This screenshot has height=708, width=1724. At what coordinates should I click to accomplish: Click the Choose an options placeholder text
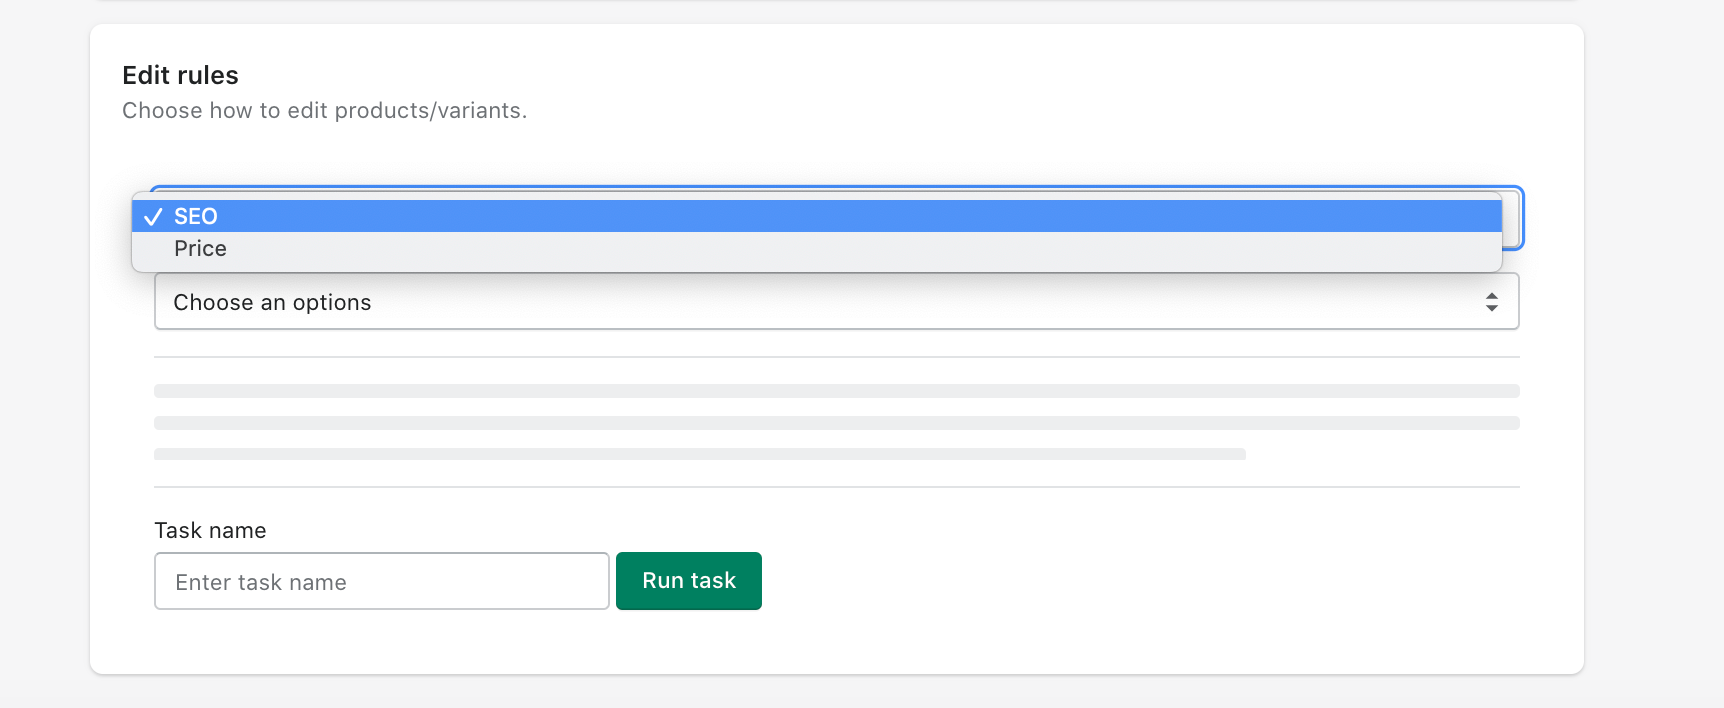coord(272,301)
